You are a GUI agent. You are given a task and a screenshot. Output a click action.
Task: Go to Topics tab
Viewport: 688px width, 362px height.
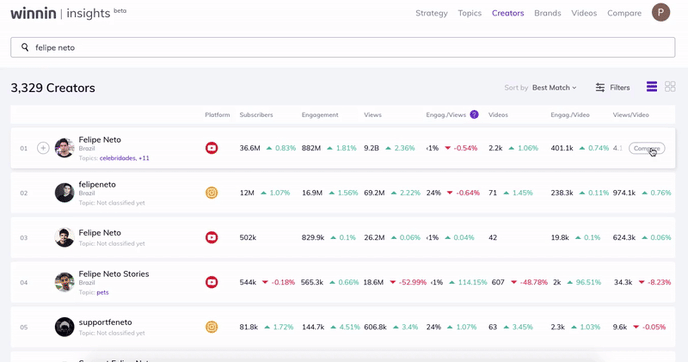(x=469, y=13)
